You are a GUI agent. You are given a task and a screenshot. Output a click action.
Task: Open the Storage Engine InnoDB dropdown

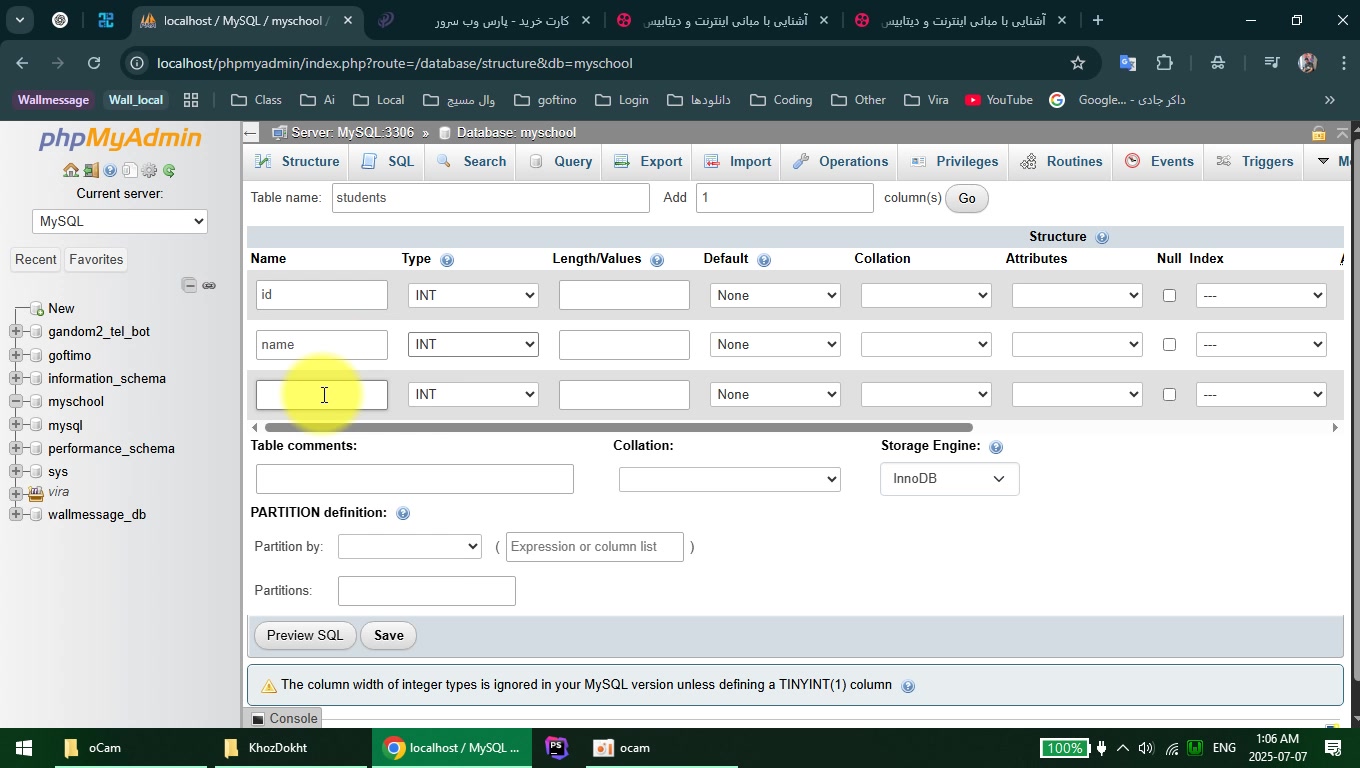(950, 479)
